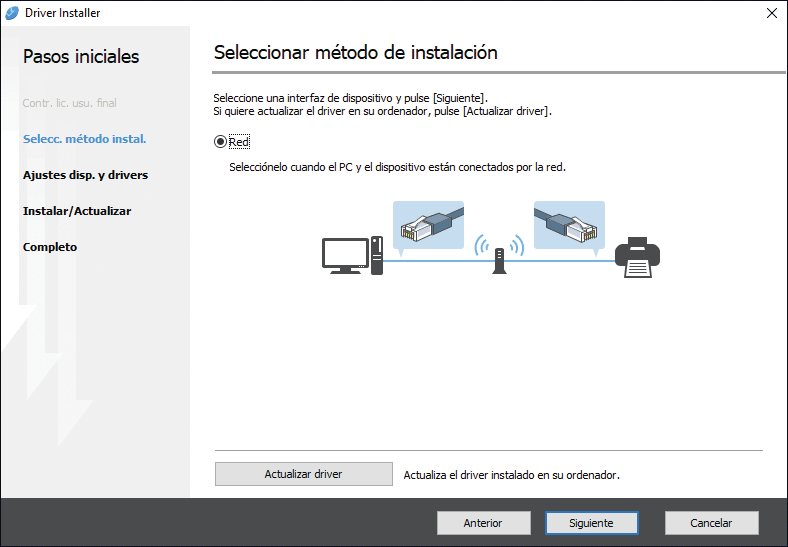Click the Driver Installer title bar icon
Viewport: 788px width, 547px height.
pos(12,13)
